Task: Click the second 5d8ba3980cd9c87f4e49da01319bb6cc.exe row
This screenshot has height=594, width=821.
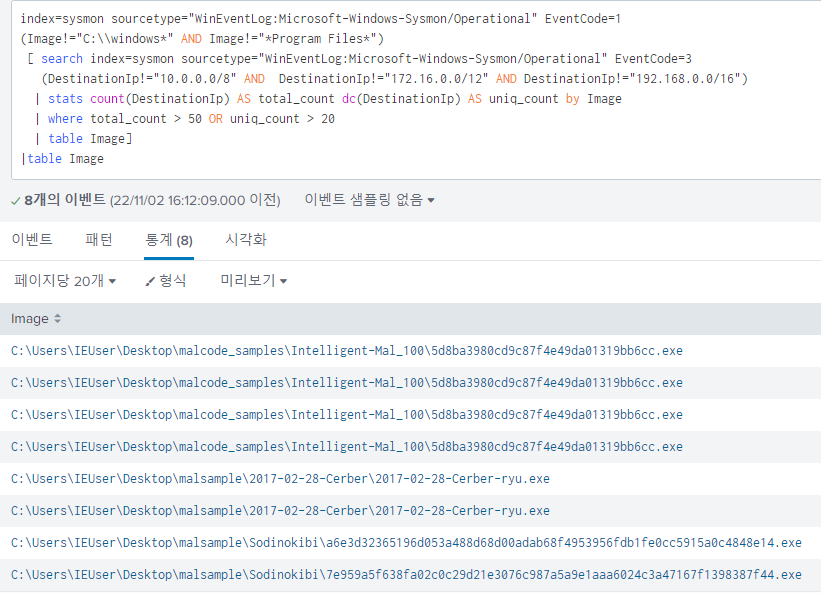Action: [410, 383]
